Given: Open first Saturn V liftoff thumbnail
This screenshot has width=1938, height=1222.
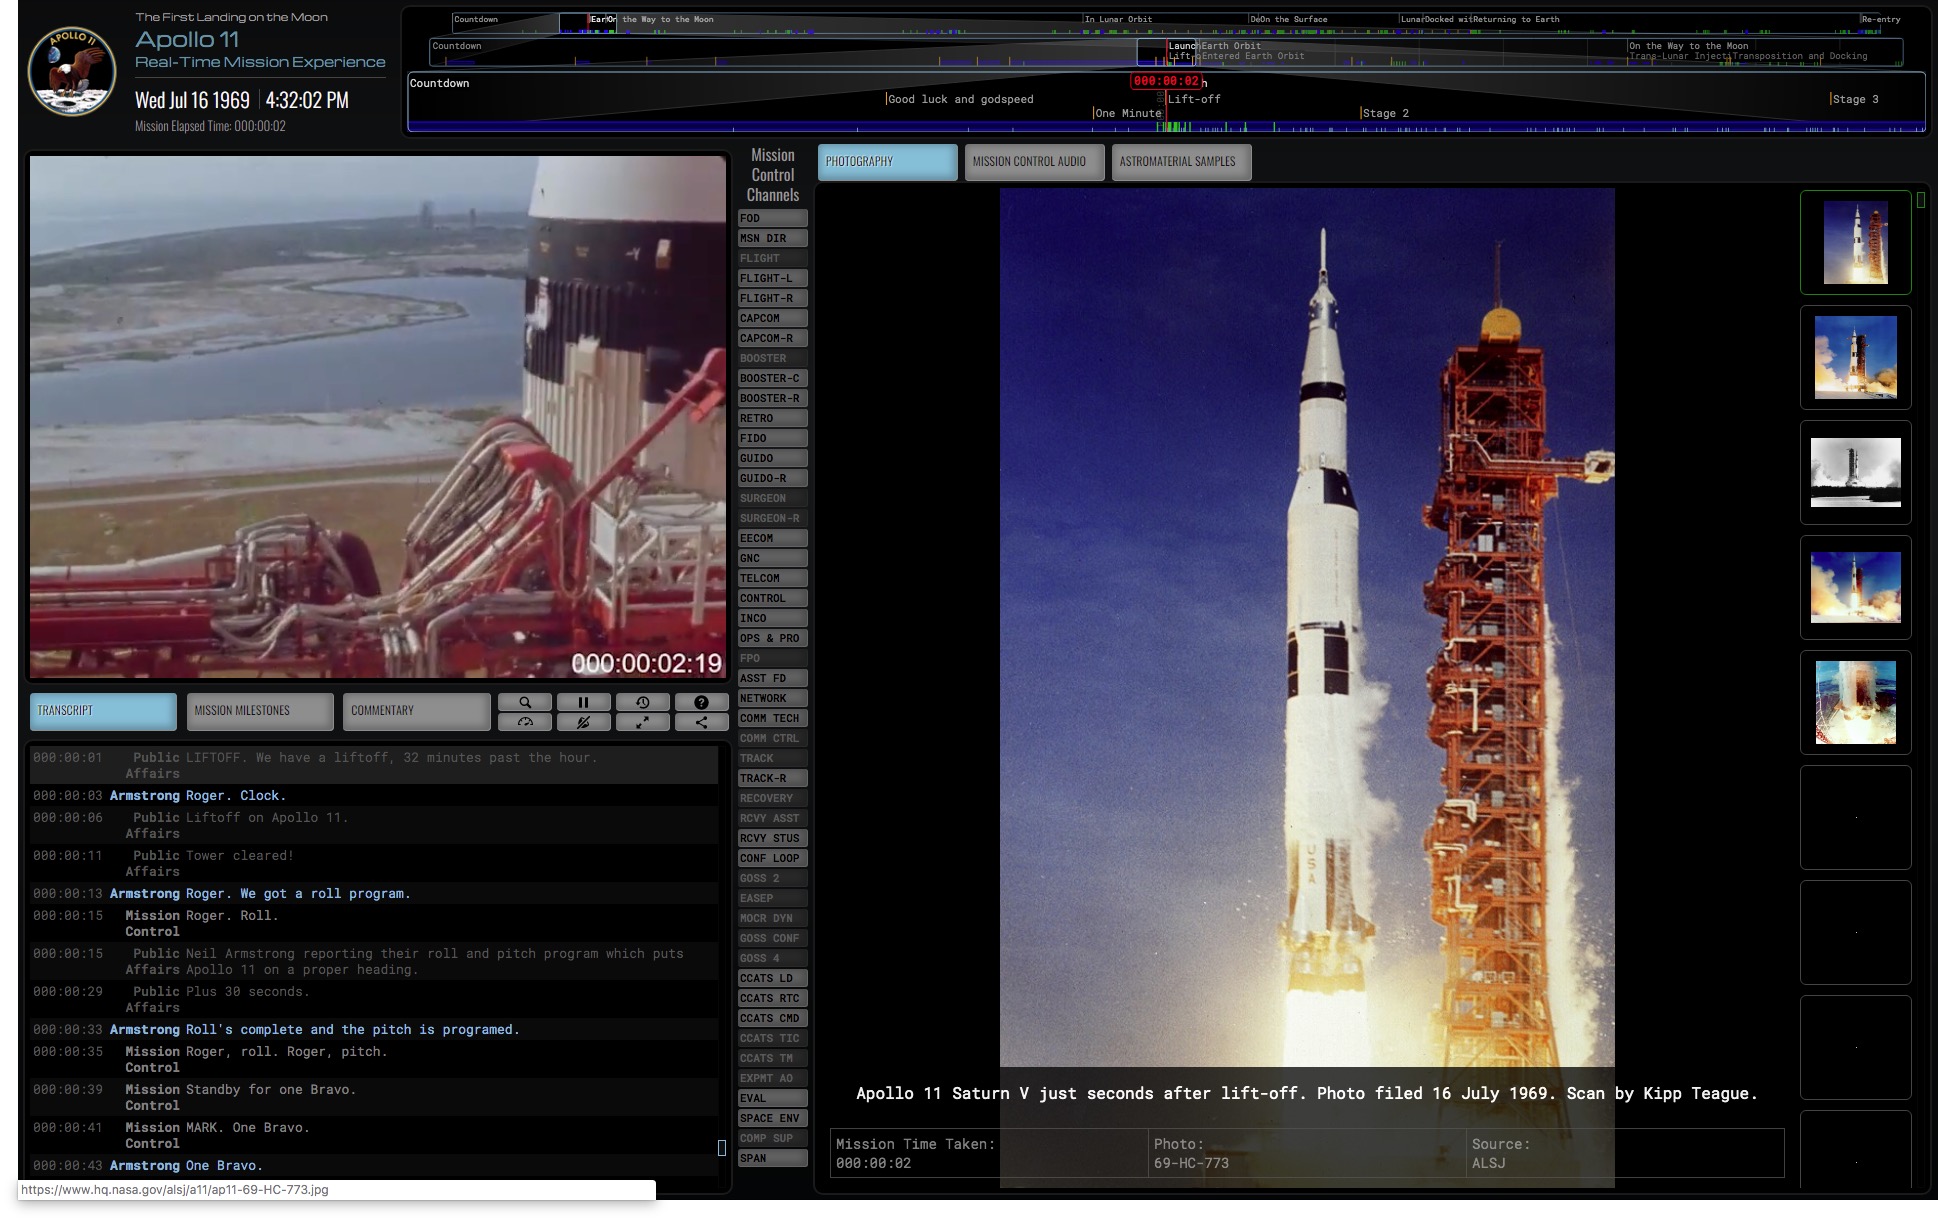Looking at the screenshot, I should [1855, 242].
